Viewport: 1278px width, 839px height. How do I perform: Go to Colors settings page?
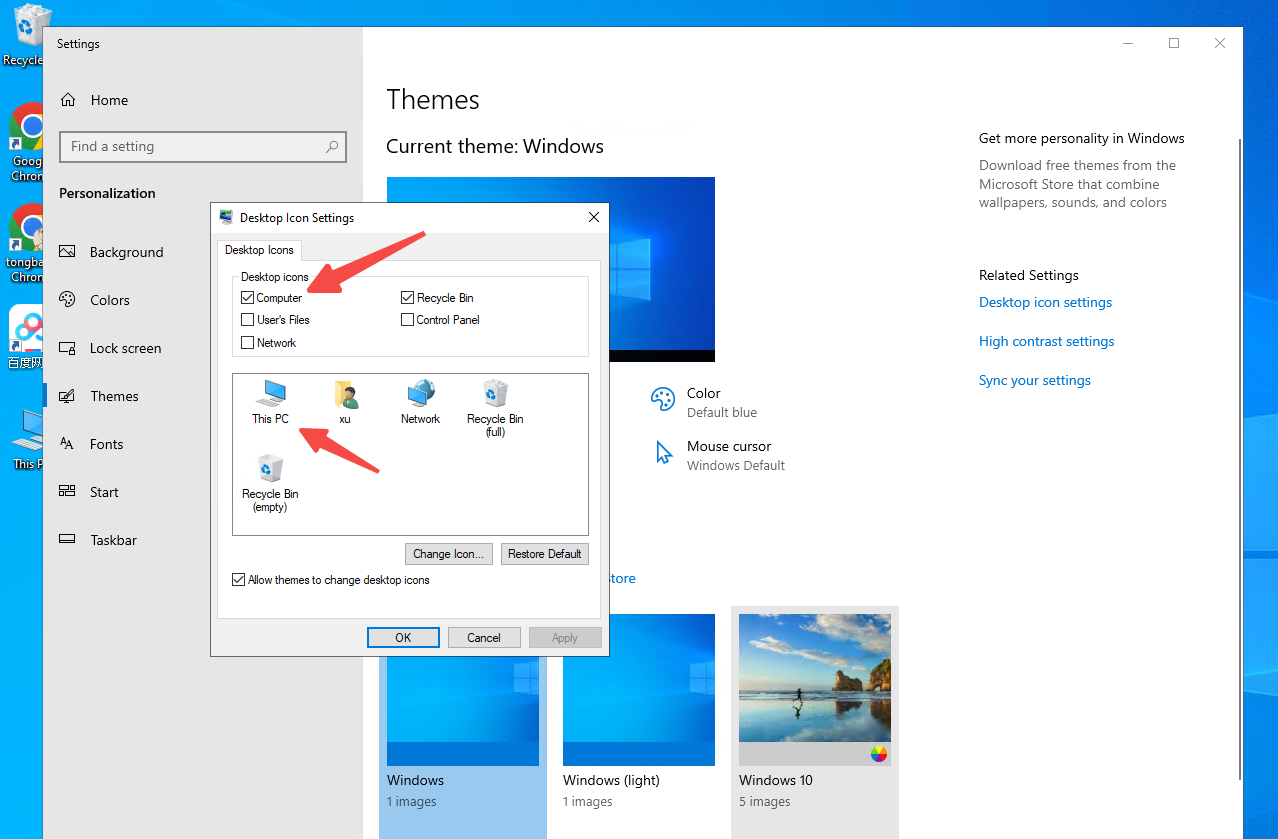pyautogui.click(x=110, y=300)
